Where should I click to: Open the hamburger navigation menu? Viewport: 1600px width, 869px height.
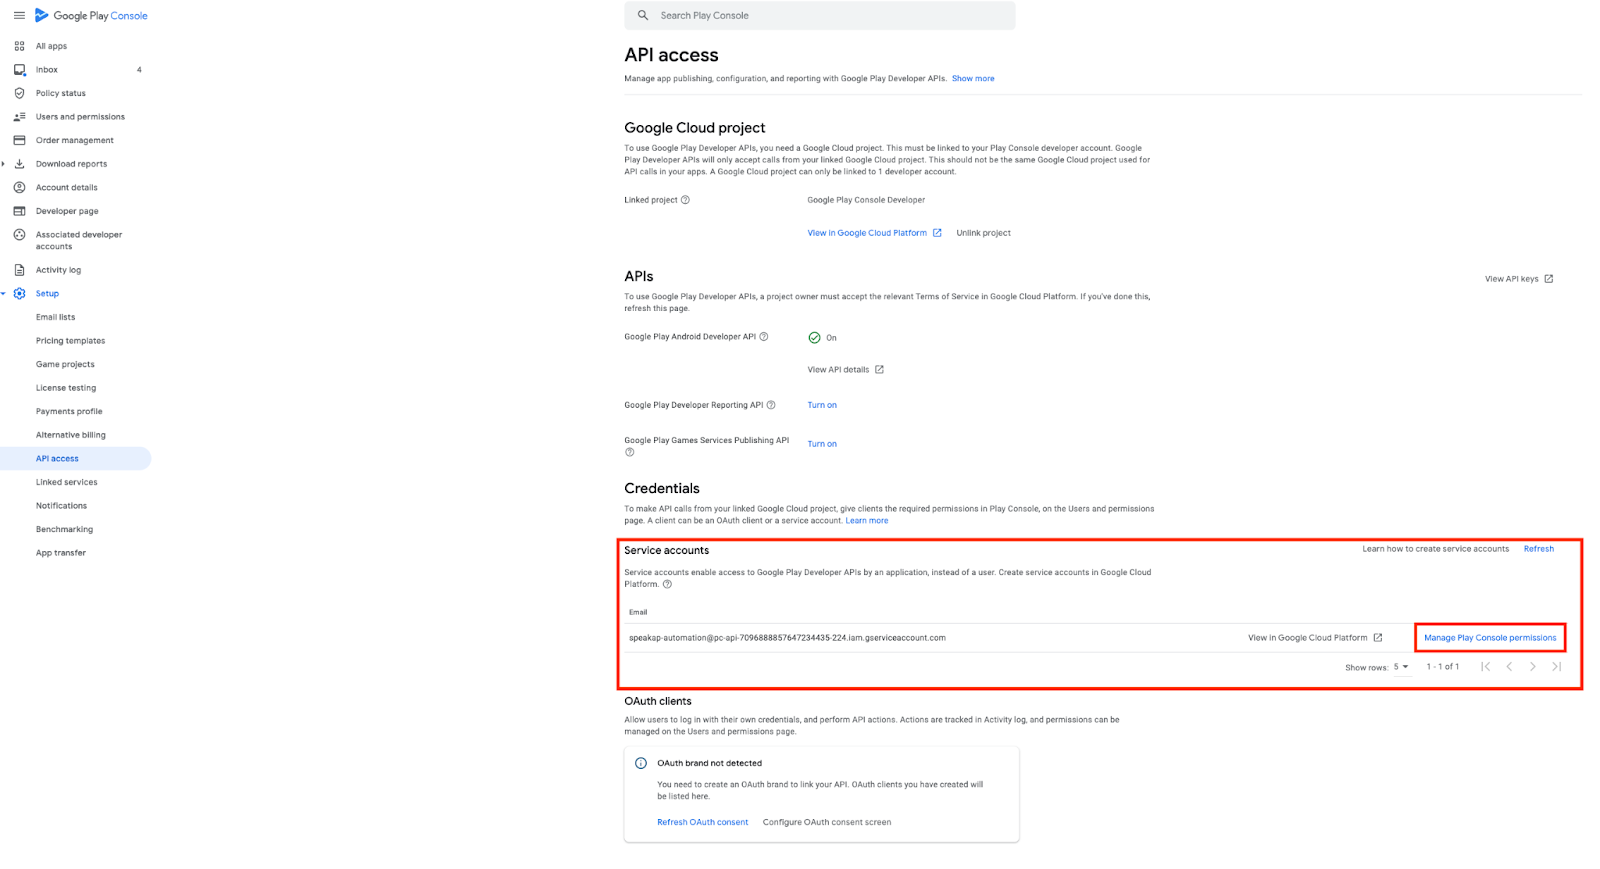tap(19, 16)
